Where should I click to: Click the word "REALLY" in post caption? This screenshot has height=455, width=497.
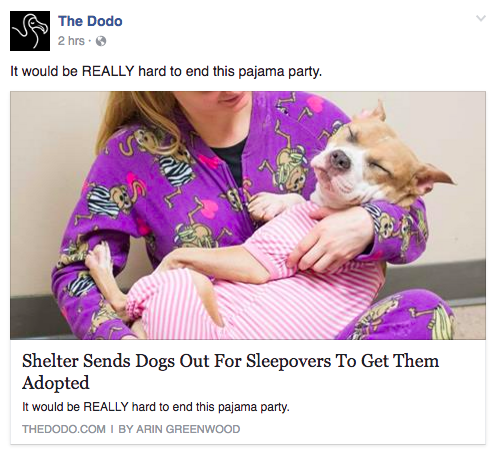108,71
